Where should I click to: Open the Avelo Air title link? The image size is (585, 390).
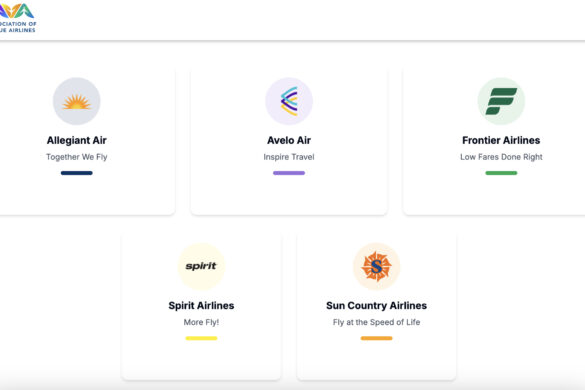coord(289,140)
